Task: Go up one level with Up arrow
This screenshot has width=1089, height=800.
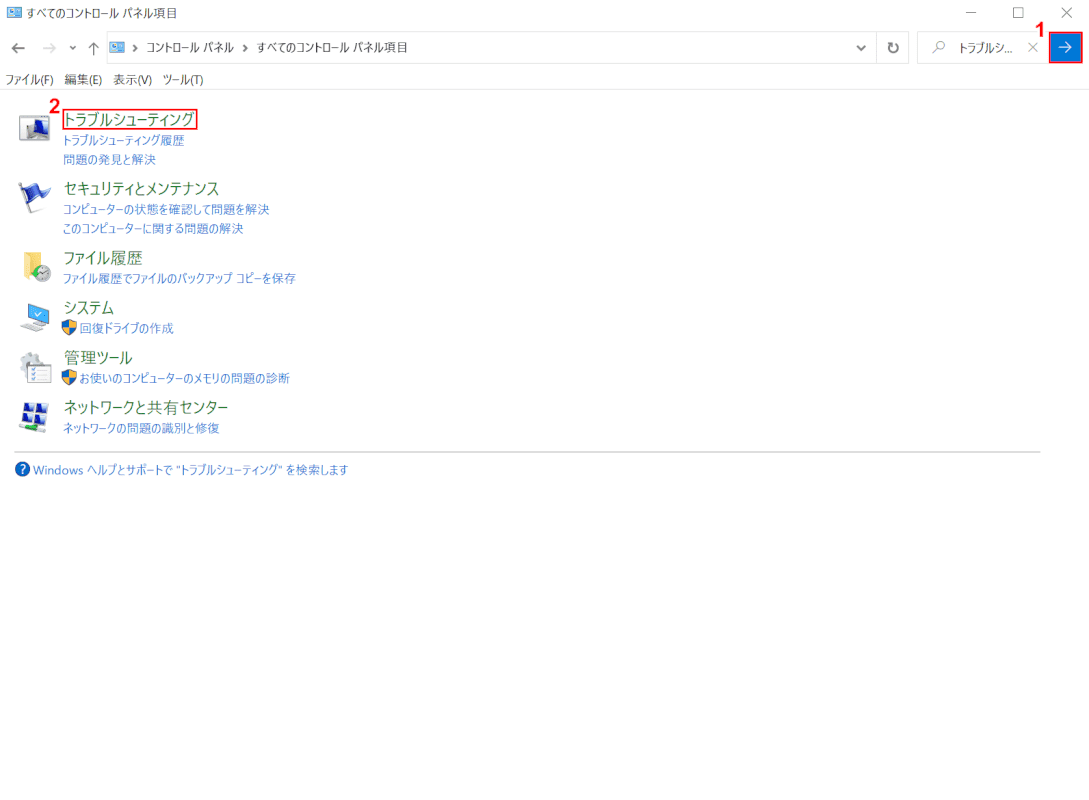Action: pos(93,48)
